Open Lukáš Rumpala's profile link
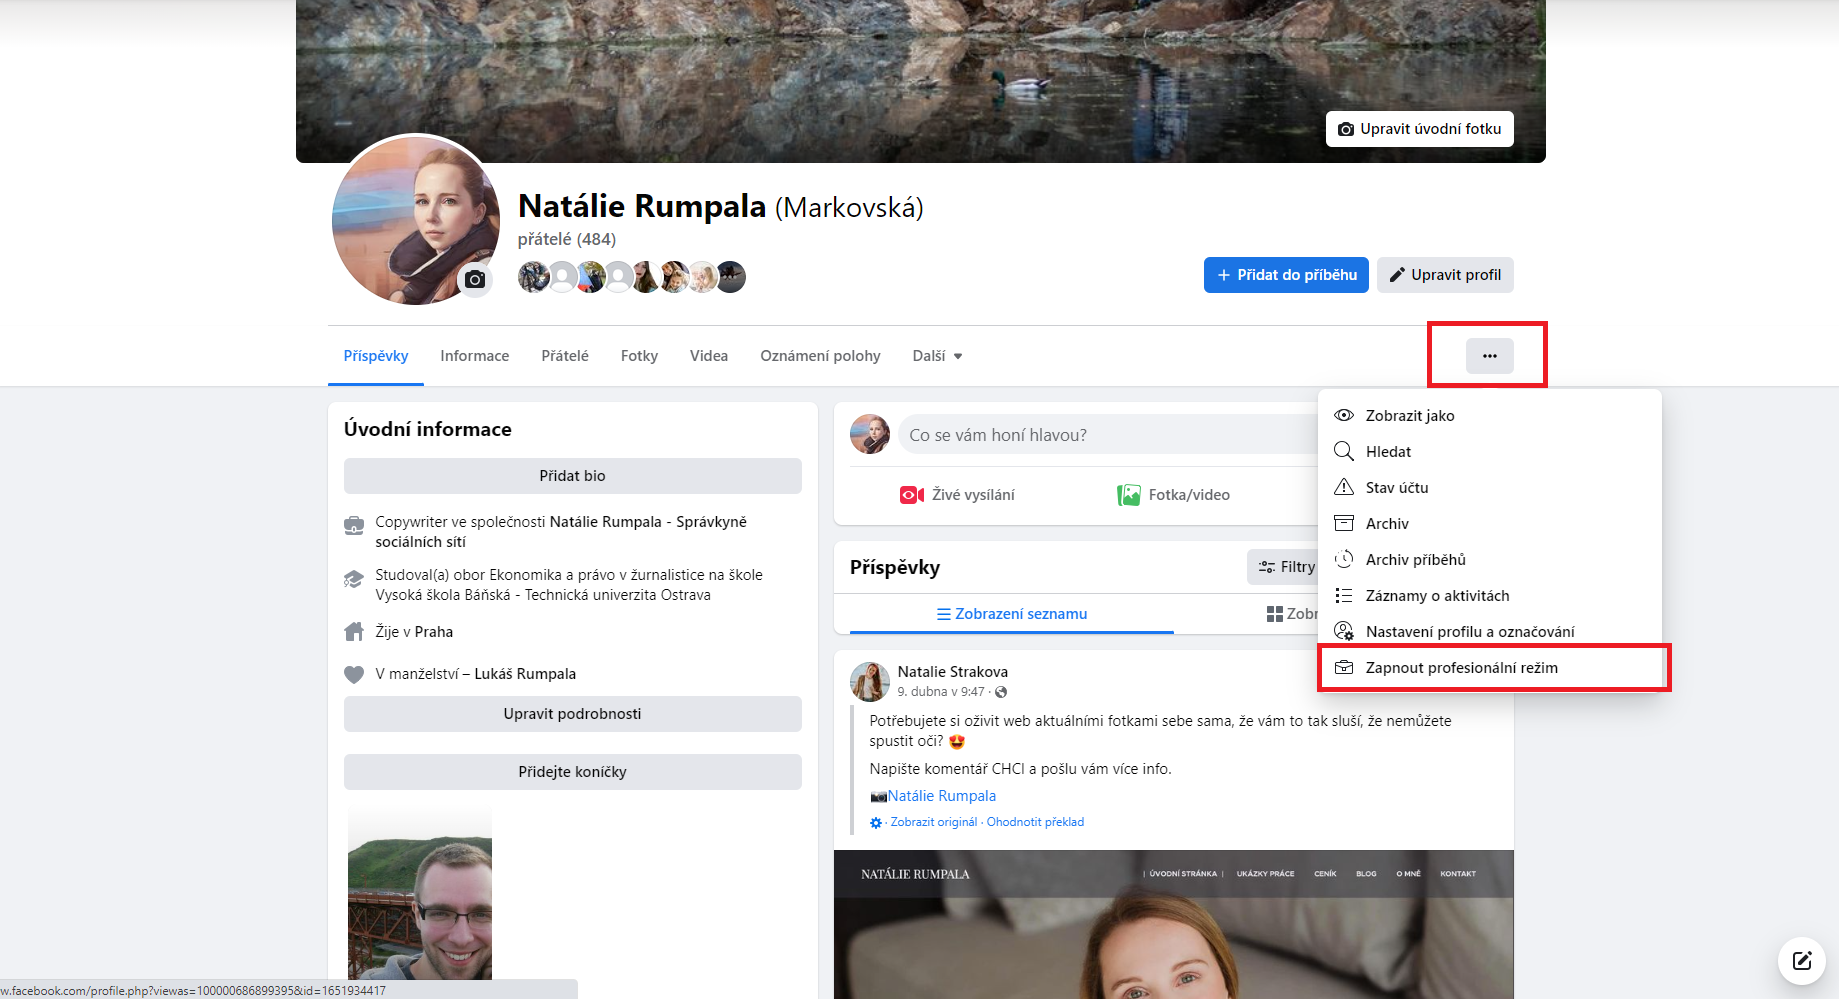This screenshot has height=999, width=1839. tap(525, 674)
